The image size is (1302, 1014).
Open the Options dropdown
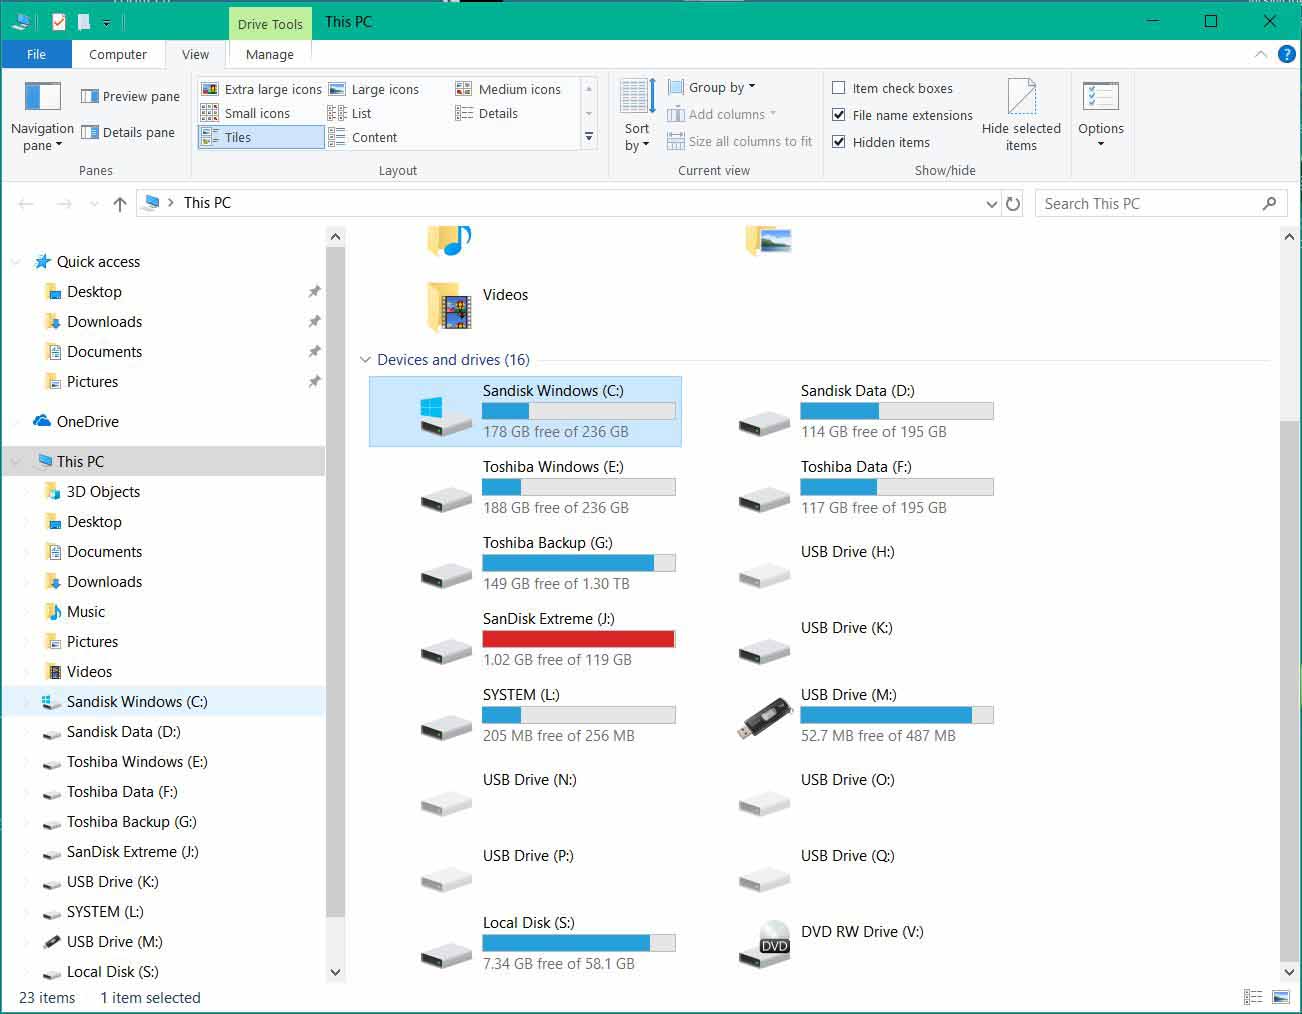coord(1100,115)
